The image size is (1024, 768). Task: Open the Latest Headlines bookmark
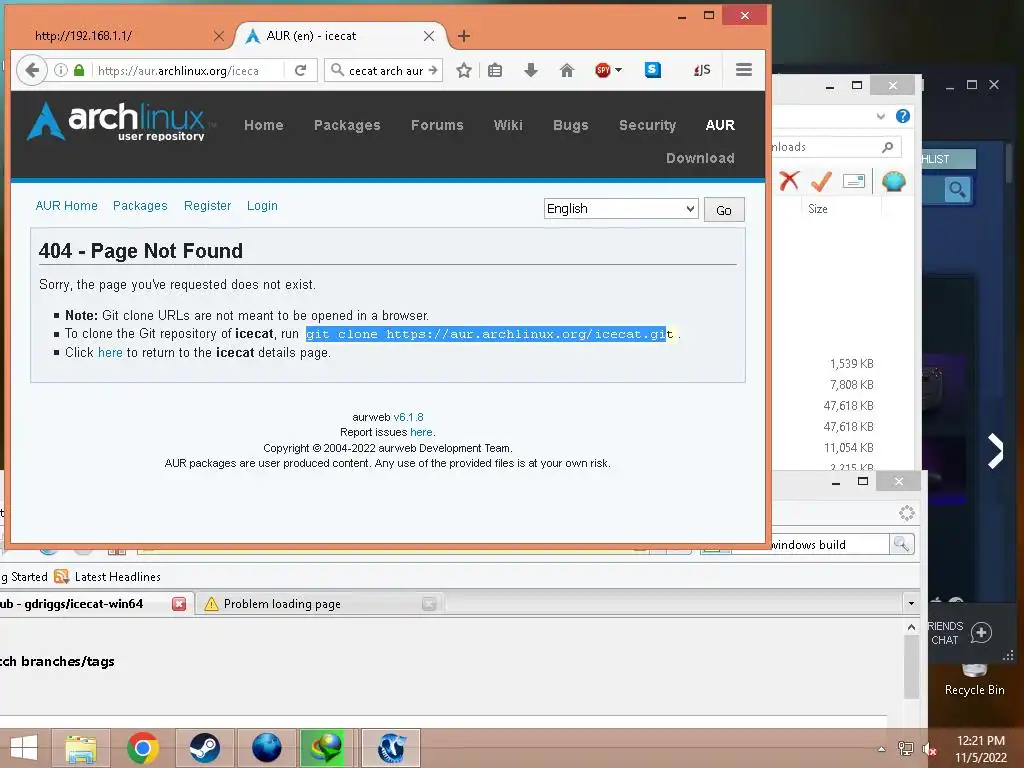point(108,577)
